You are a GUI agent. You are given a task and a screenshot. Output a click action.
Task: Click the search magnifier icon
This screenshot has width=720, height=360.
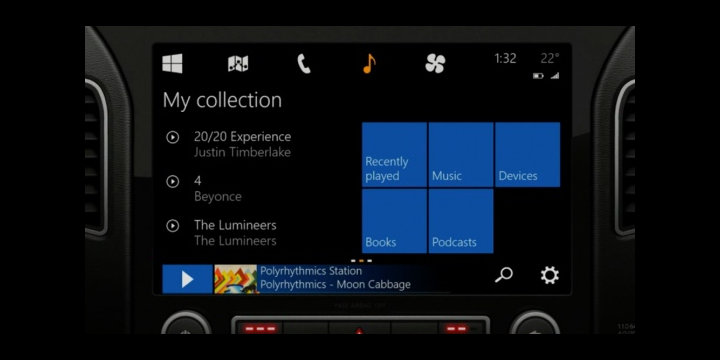[x=504, y=275]
